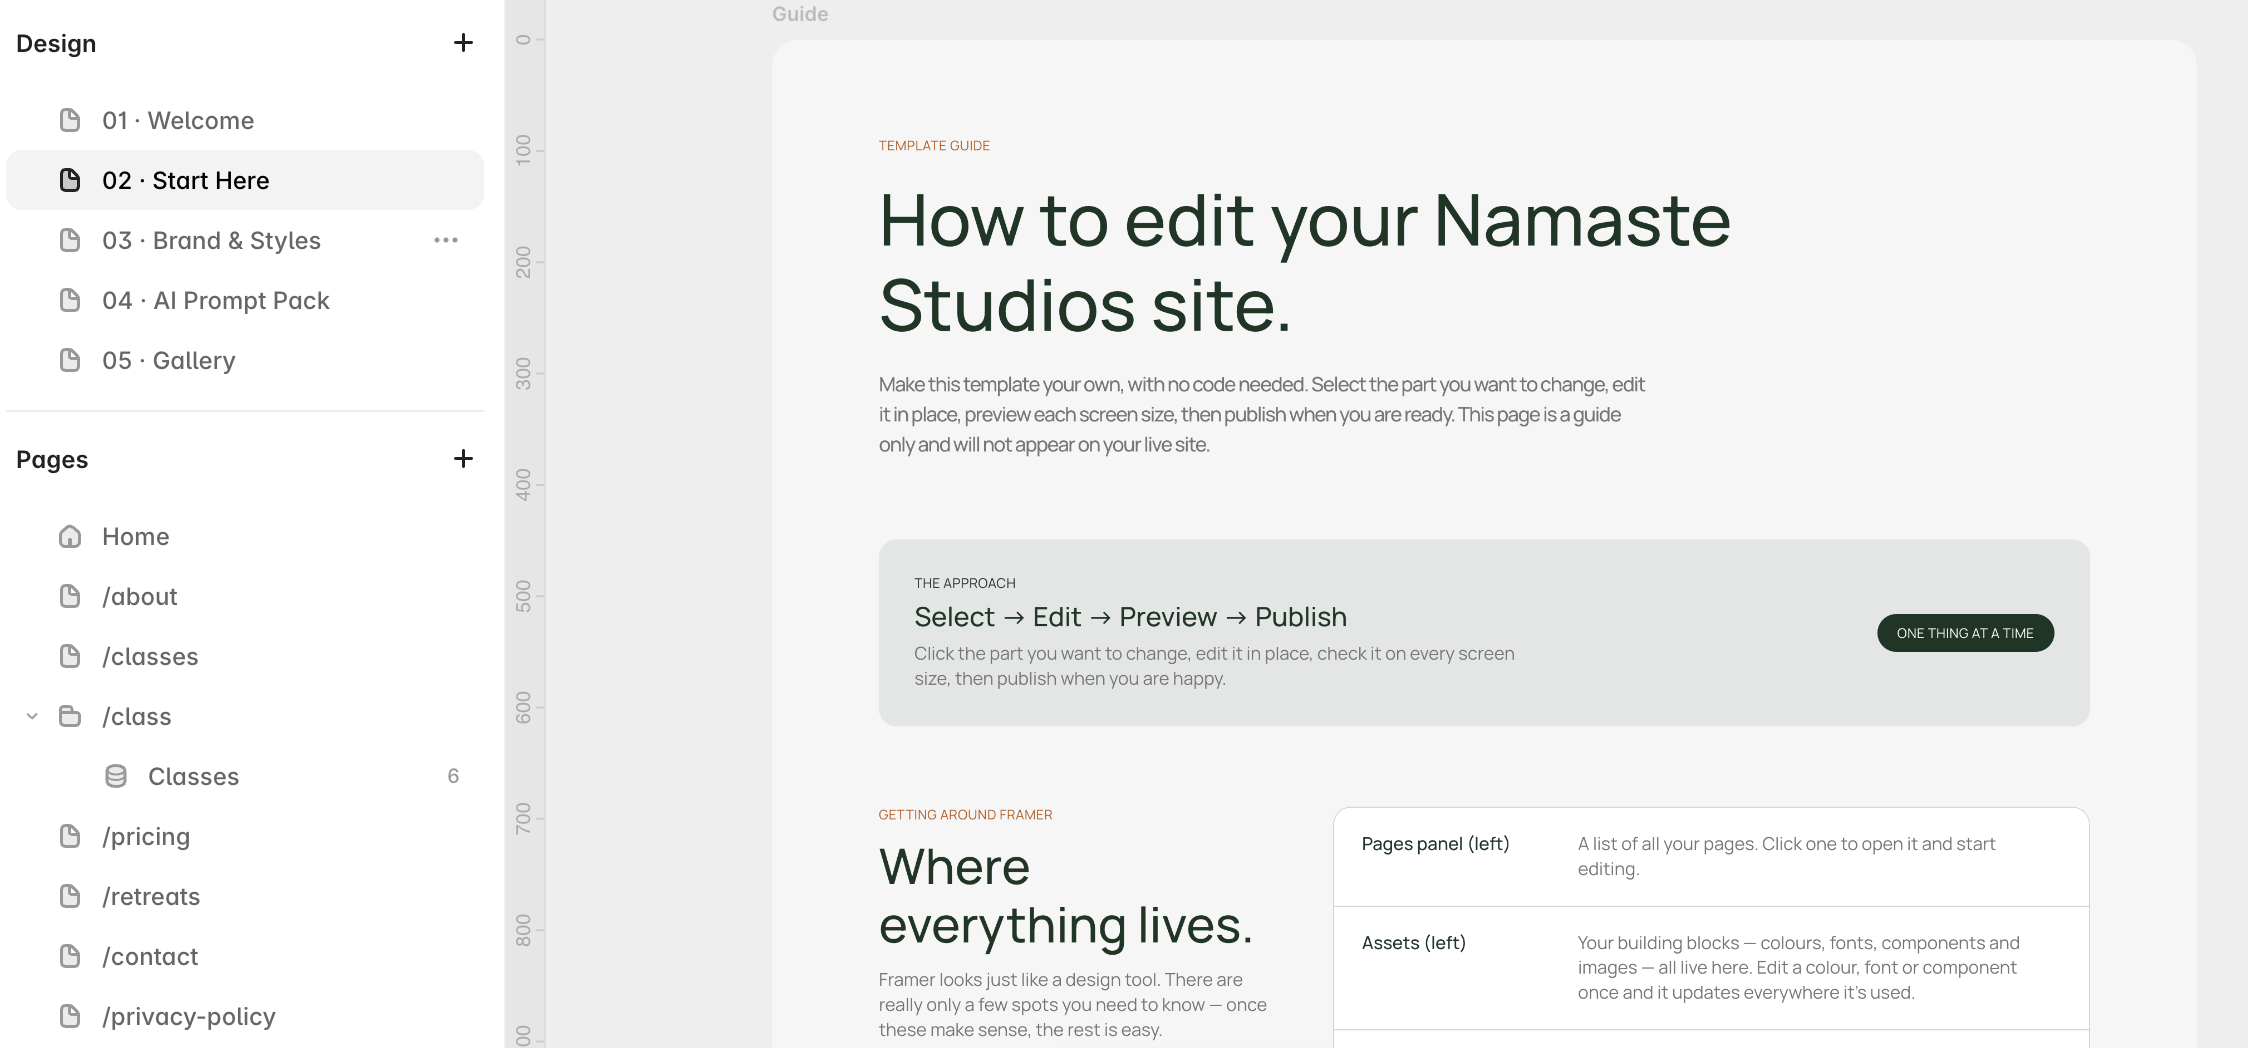The width and height of the screenshot is (2248, 1048).
Task: Open the /classes page
Action: 245,656
